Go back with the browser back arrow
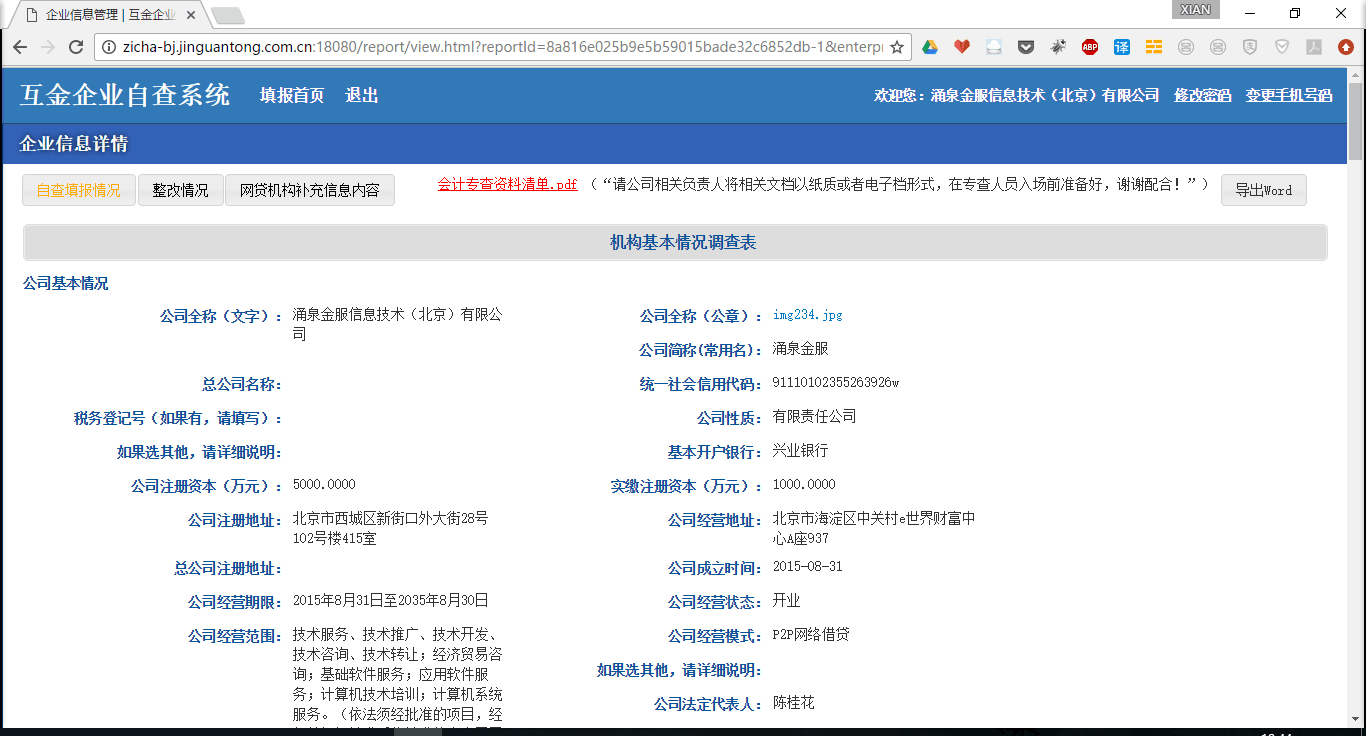This screenshot has width=1366, height=736. point(19,47)
